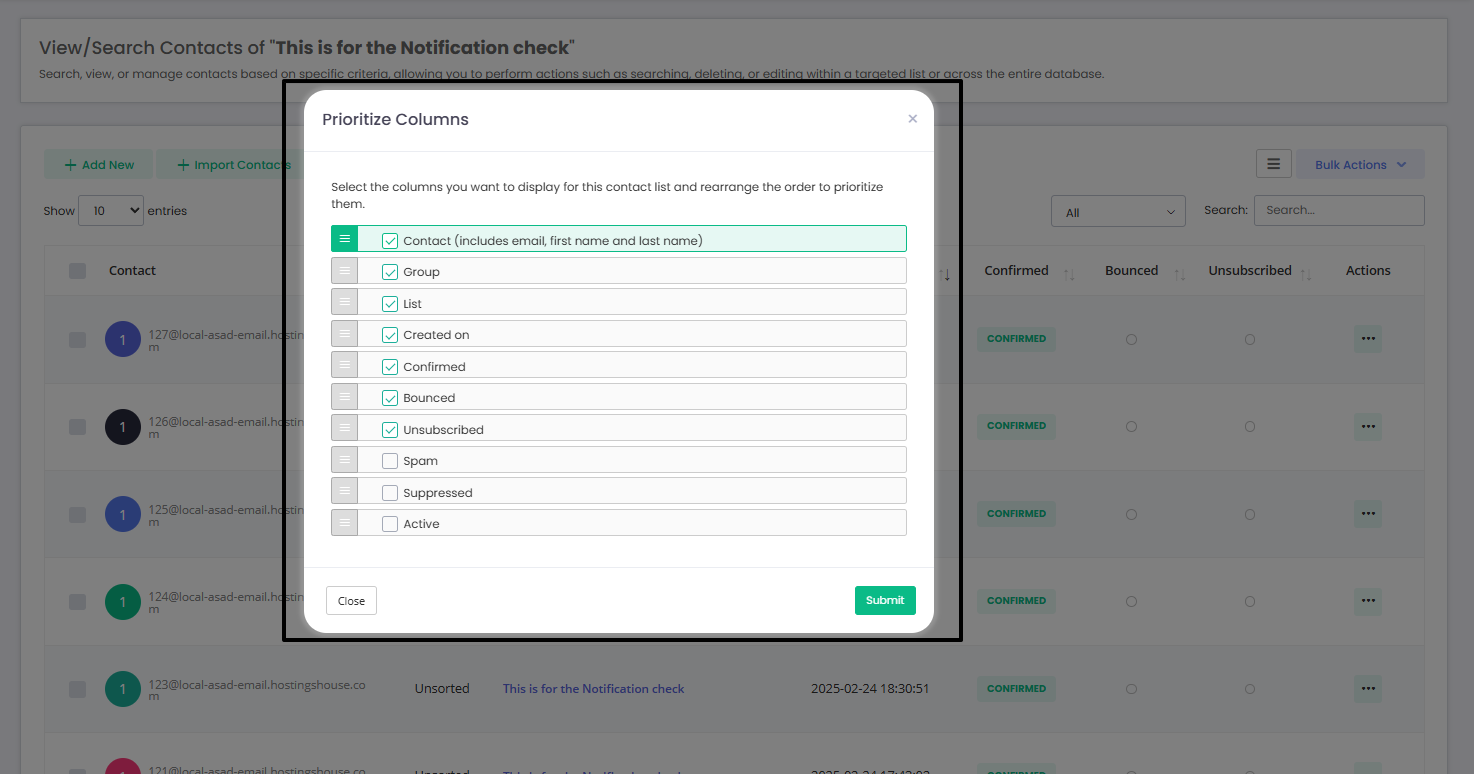Uncheck the Unsubscribed column checkbox in dialog

390,430
